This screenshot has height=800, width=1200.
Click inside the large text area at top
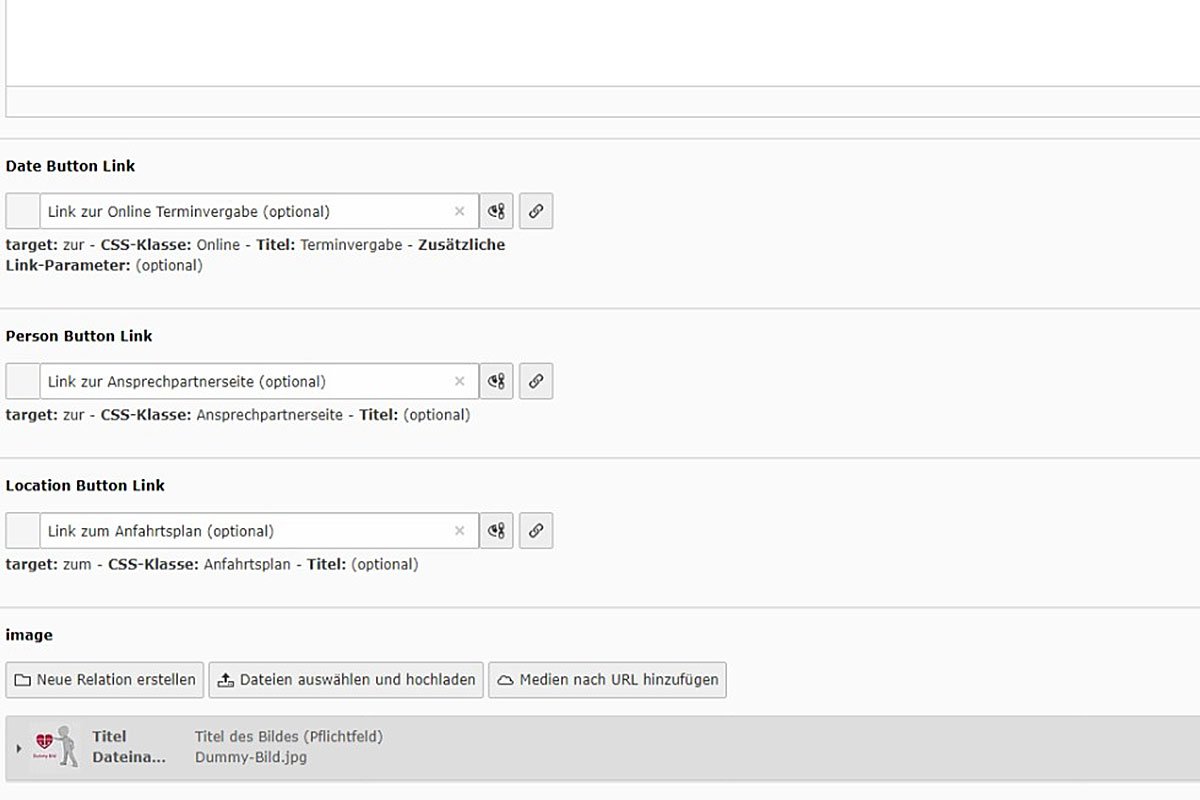coord(600,40)
